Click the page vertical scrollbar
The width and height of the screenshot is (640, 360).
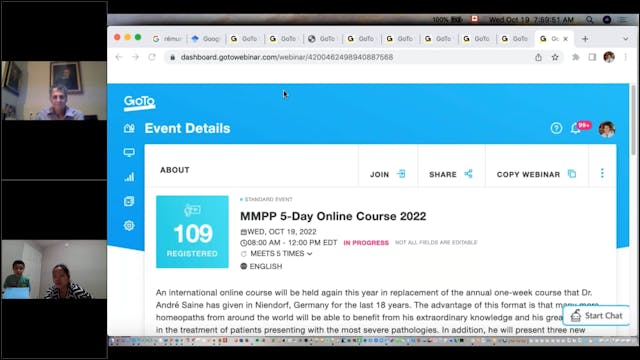633,120
